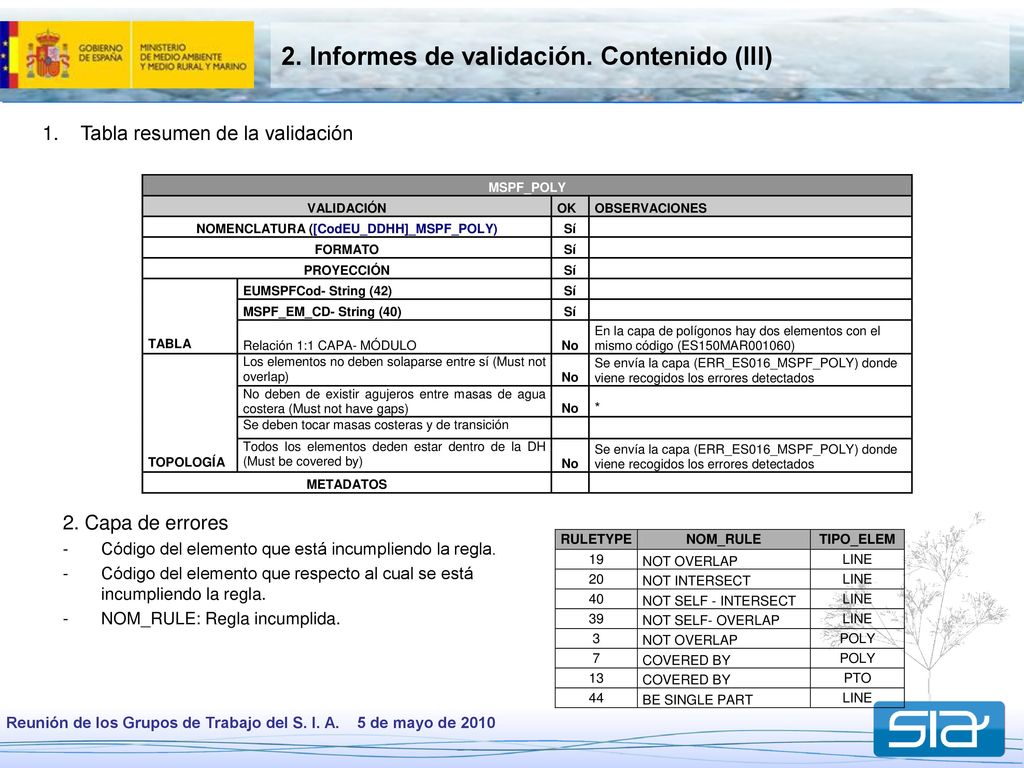Click the TOPOLOGÍA group label
This screenshot has height=768, width=1024.
click(x=187, y=462)
